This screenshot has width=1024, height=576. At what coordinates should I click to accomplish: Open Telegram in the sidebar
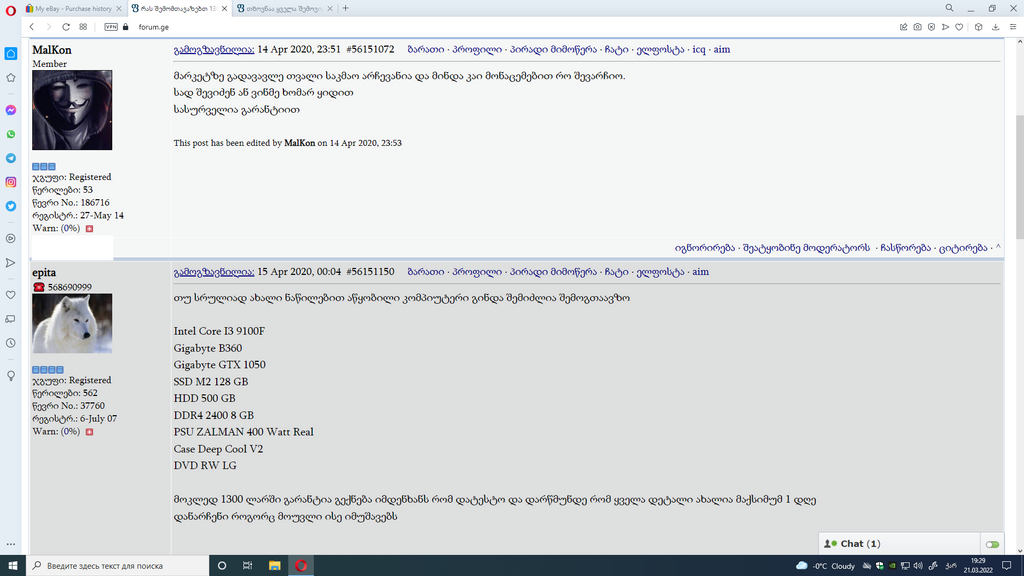(11, 158)
